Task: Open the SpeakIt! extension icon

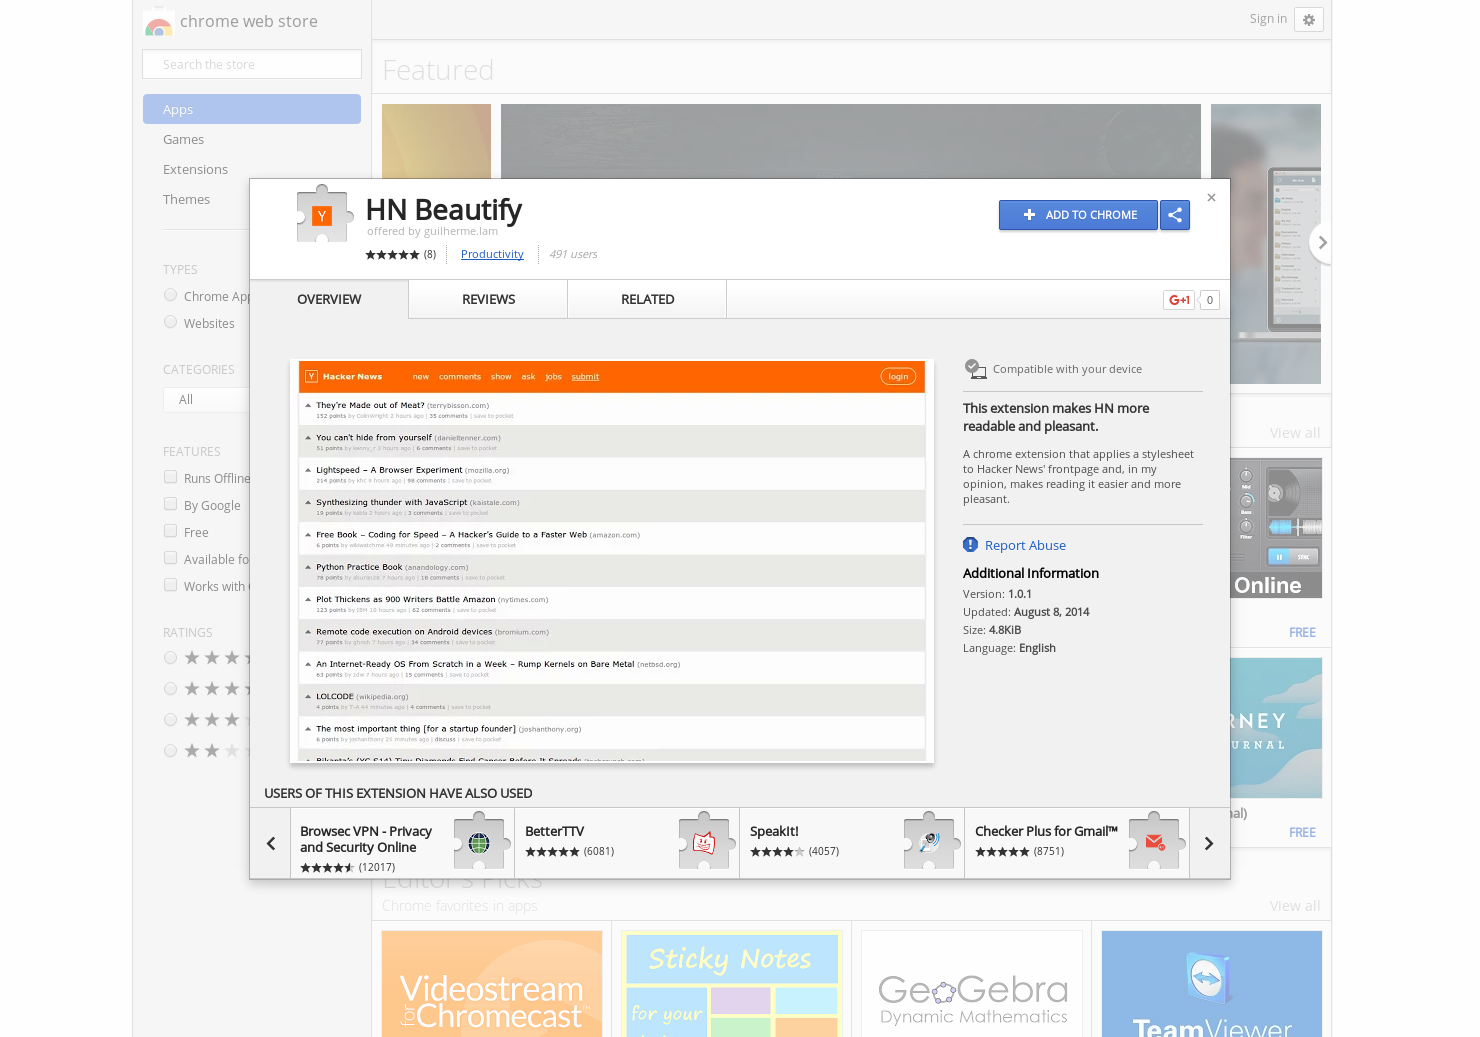Action: coord(929,842)
